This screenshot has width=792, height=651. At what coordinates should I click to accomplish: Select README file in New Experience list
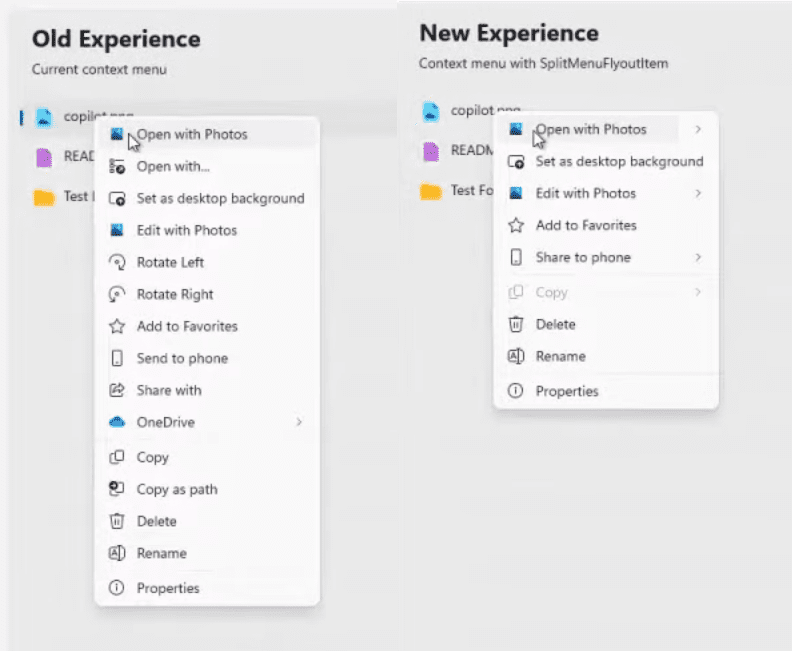click(x=457, y=151)
